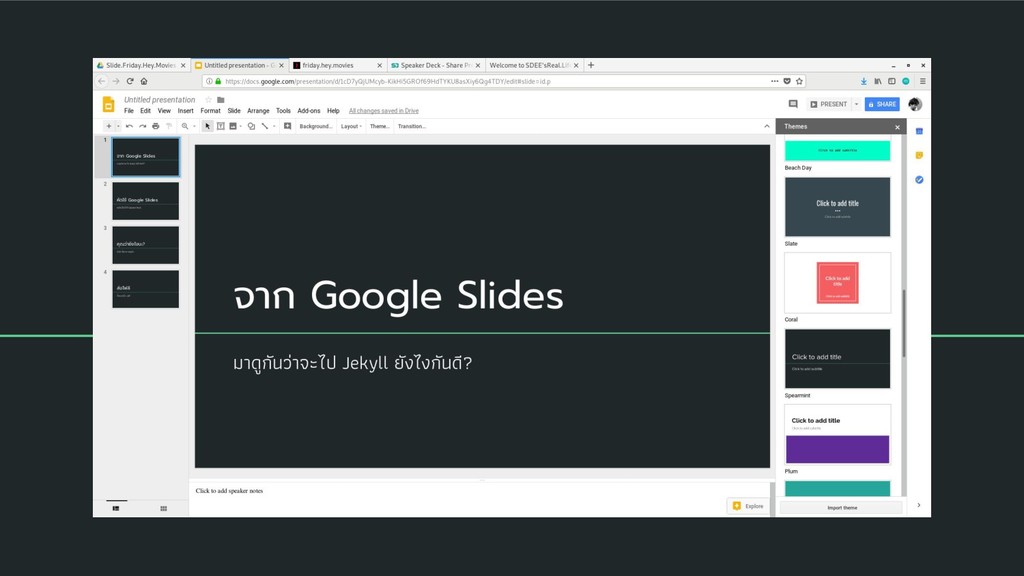Screen dimensions: 1024x576
Task: Open the File menu
Action: point(129,111)
